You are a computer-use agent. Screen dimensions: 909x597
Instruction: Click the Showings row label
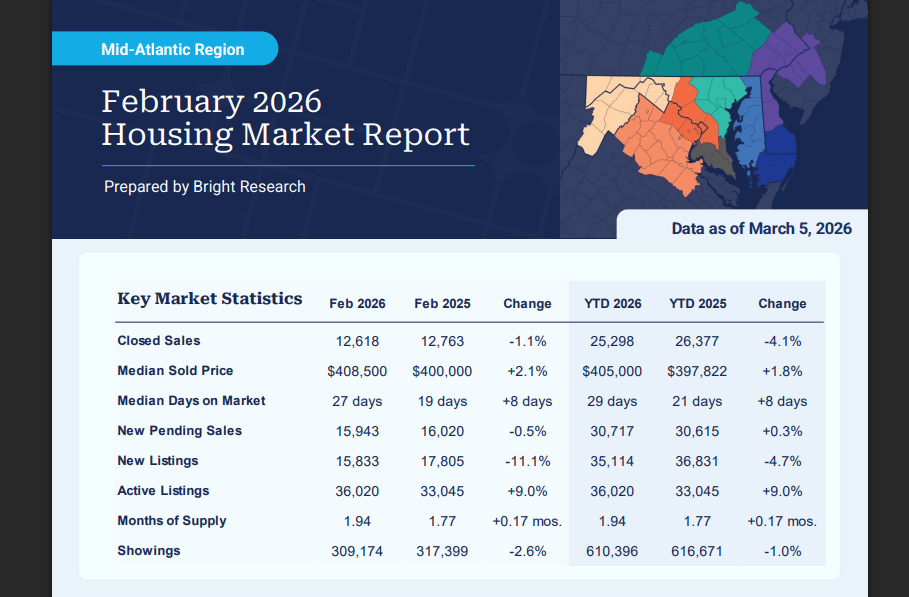tap(148, 551)
